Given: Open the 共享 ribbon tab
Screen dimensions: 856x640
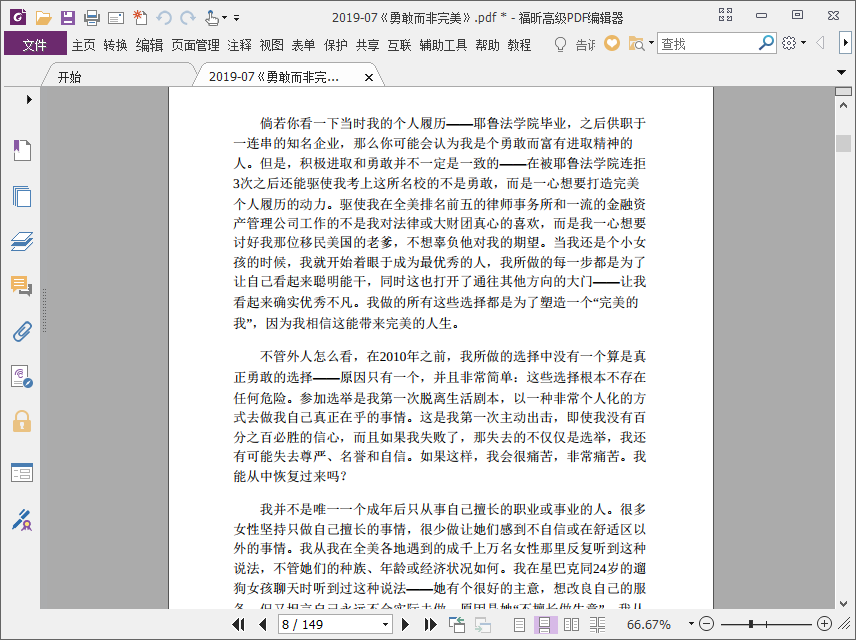Looking at the screenshot, I should pyautogui.click(x=367, y=45).
